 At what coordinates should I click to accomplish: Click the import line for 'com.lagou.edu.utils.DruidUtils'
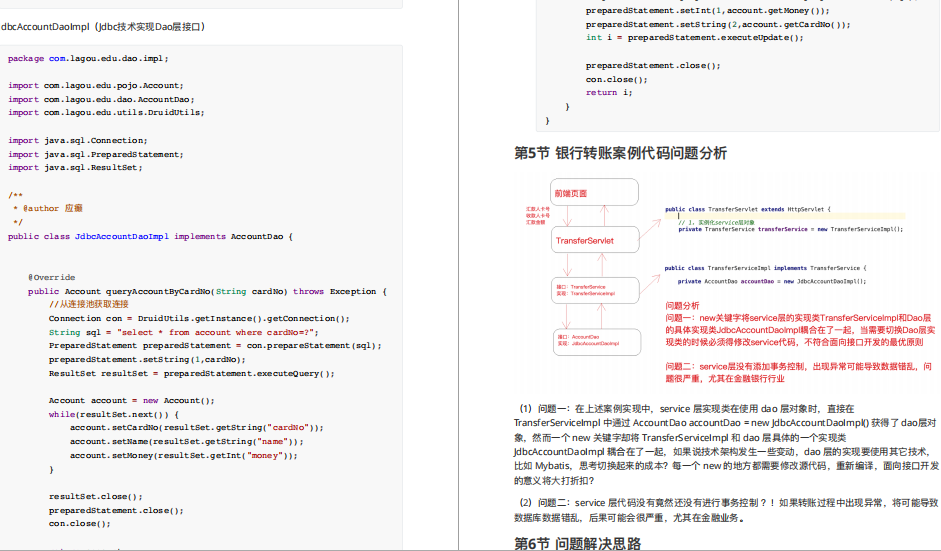coord(106,112)
